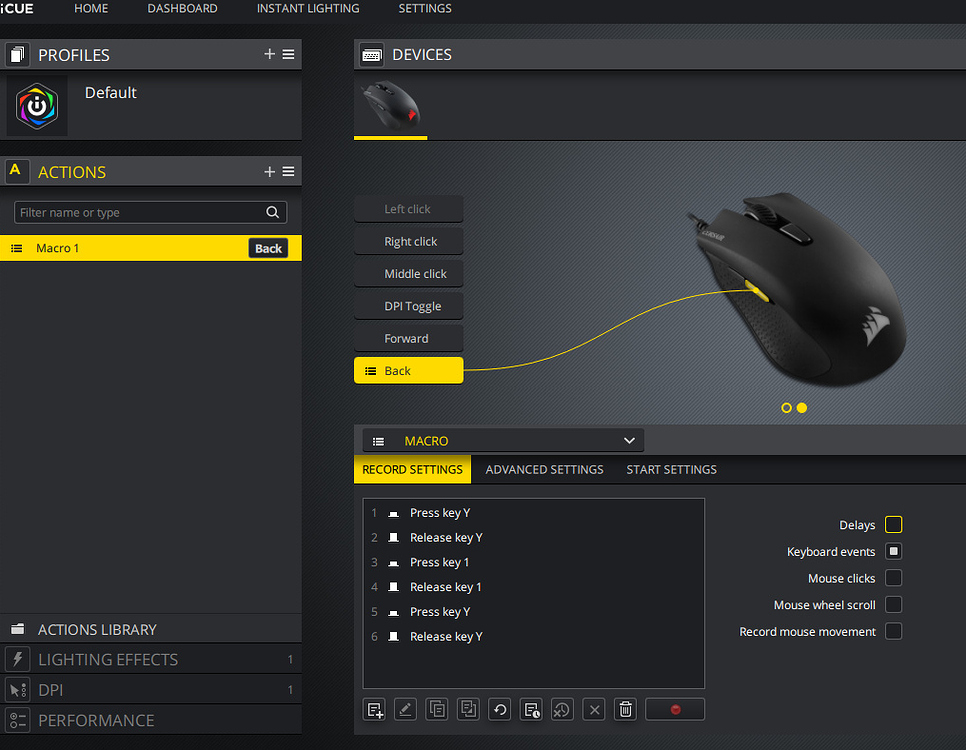The image size is (966, 750).
Task: Select the Forward mouse button
Action: click(x=408, y=338)
